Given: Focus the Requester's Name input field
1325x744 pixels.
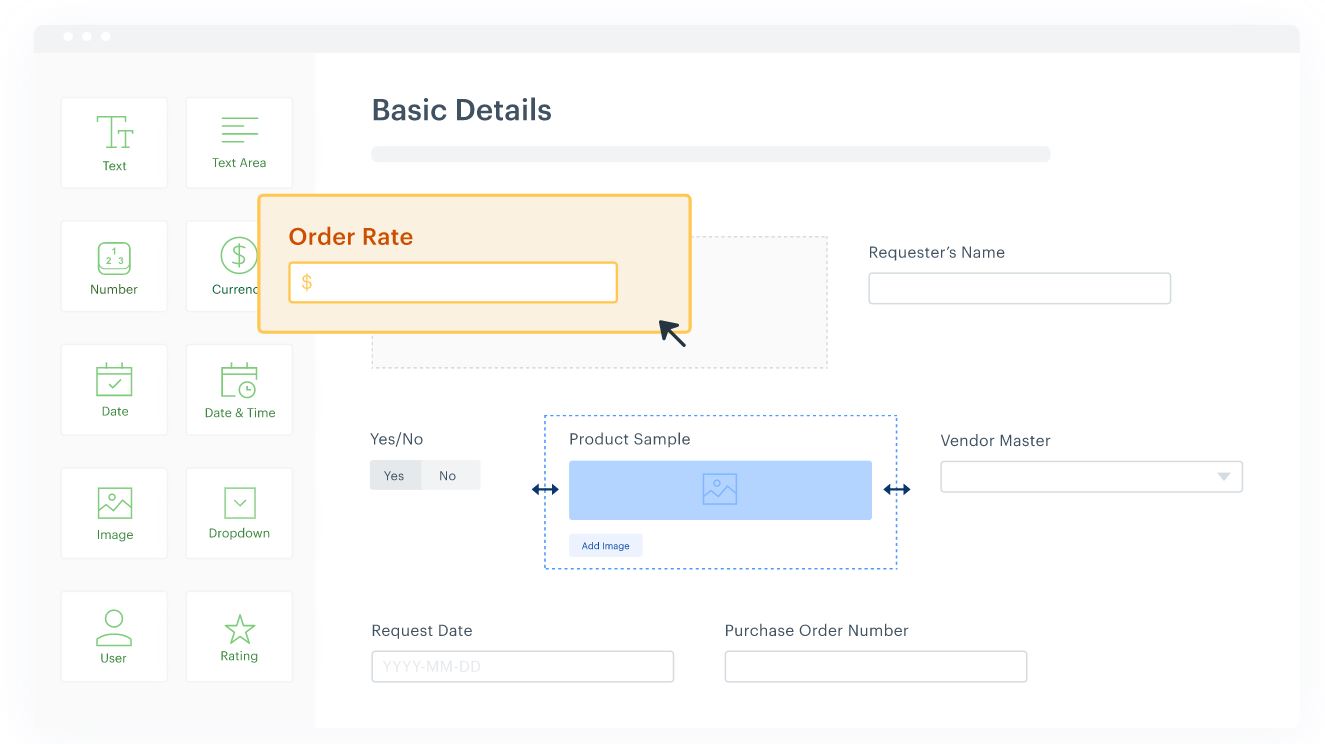Looking at the screenshot, I should pyautogui.click(x=1019, y=288).
